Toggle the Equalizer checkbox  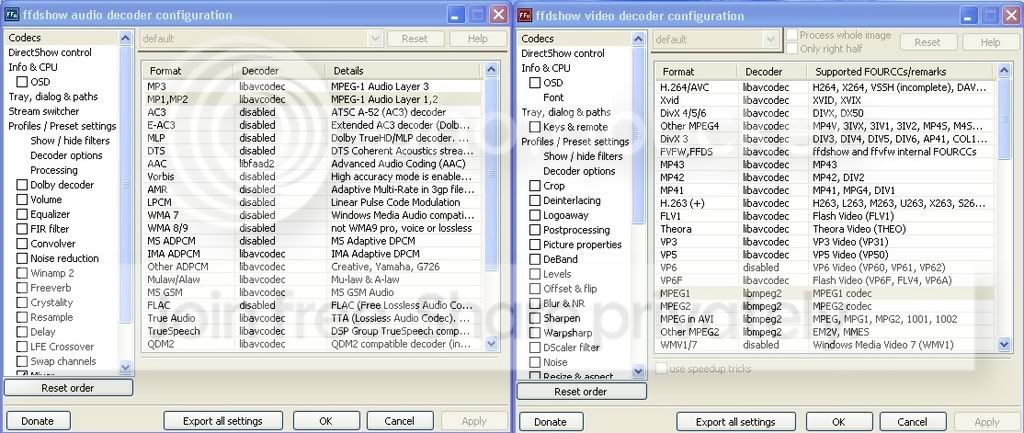coord(22,215)
